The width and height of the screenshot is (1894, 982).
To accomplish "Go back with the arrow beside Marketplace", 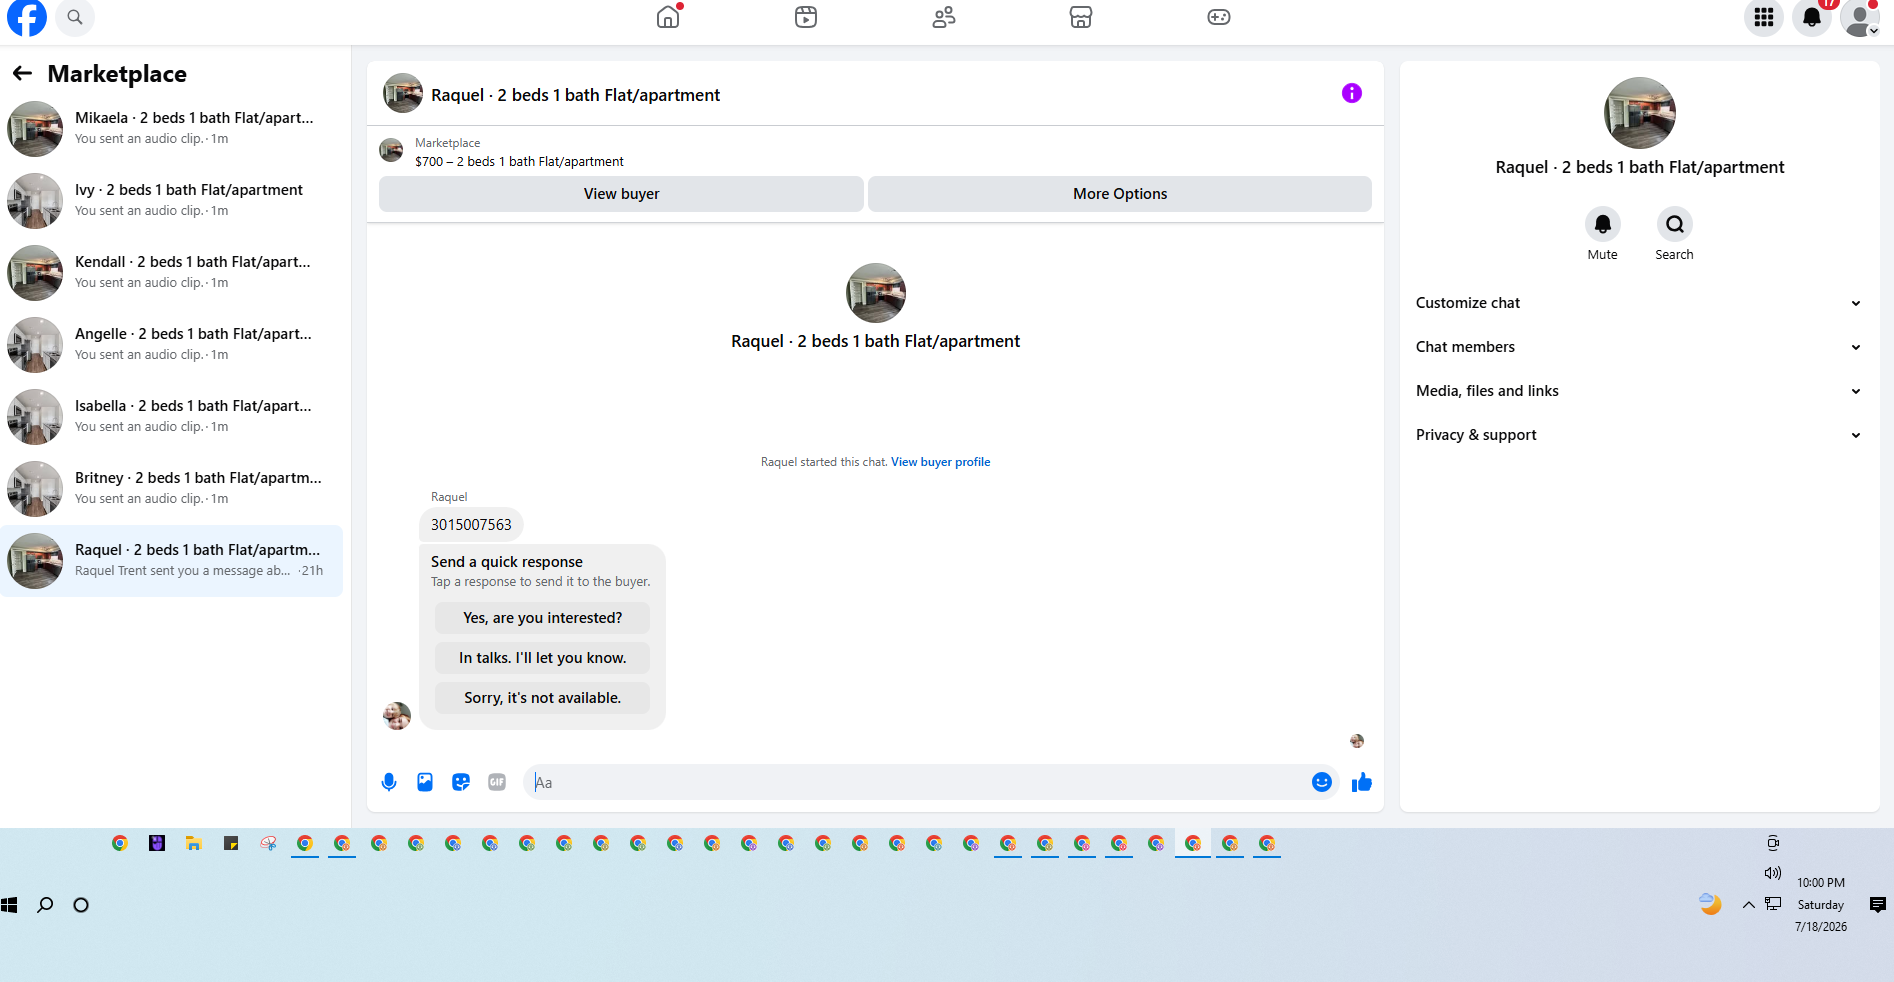I will click(x=22, y=73).
